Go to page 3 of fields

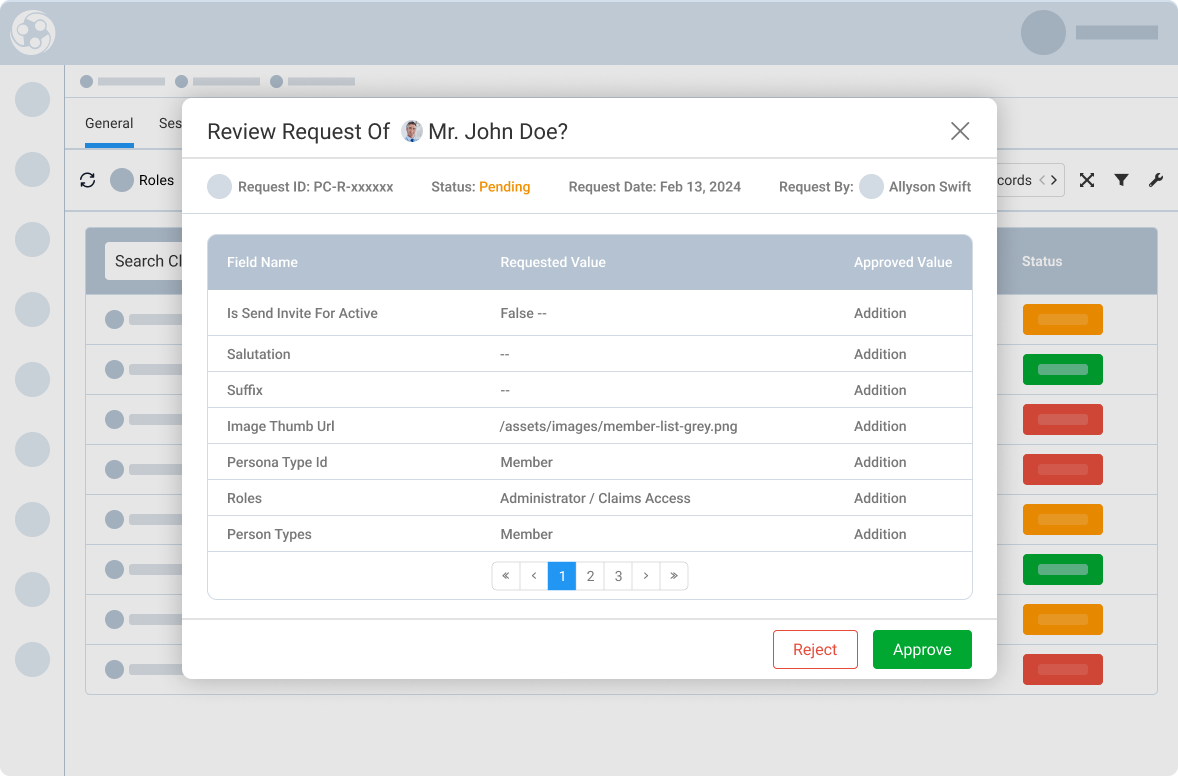(618, 576)
